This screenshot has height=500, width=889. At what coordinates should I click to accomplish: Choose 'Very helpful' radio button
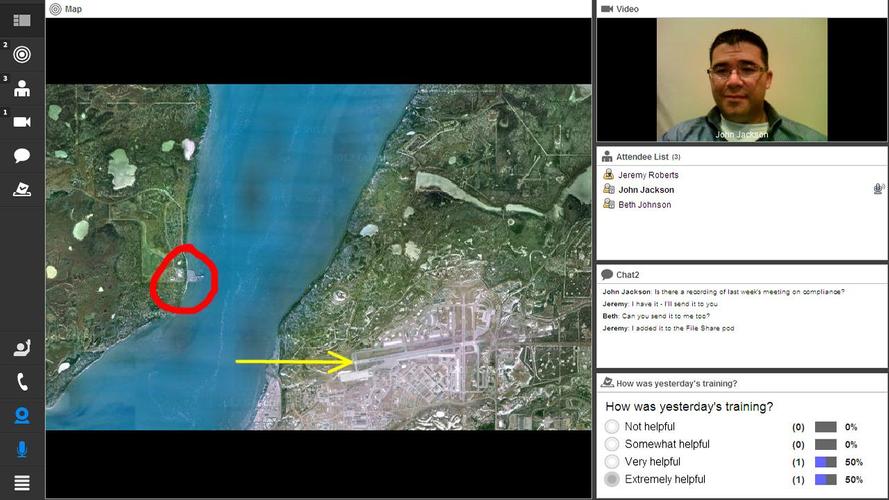[x=612, y=462]
